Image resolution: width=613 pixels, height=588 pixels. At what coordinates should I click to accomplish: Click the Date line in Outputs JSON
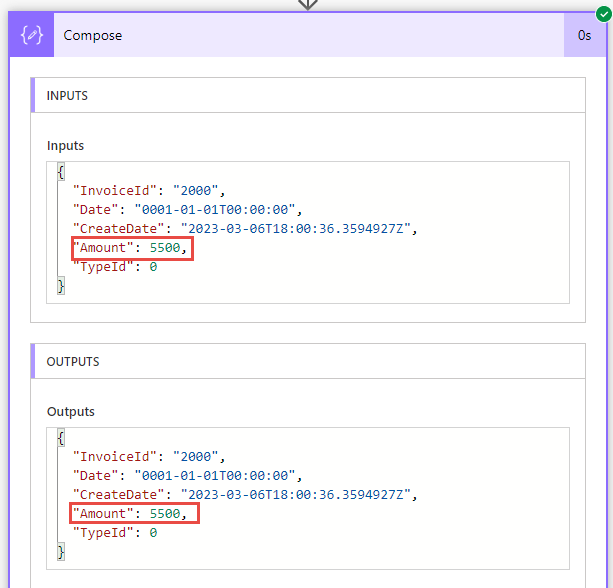pos(188,476)
